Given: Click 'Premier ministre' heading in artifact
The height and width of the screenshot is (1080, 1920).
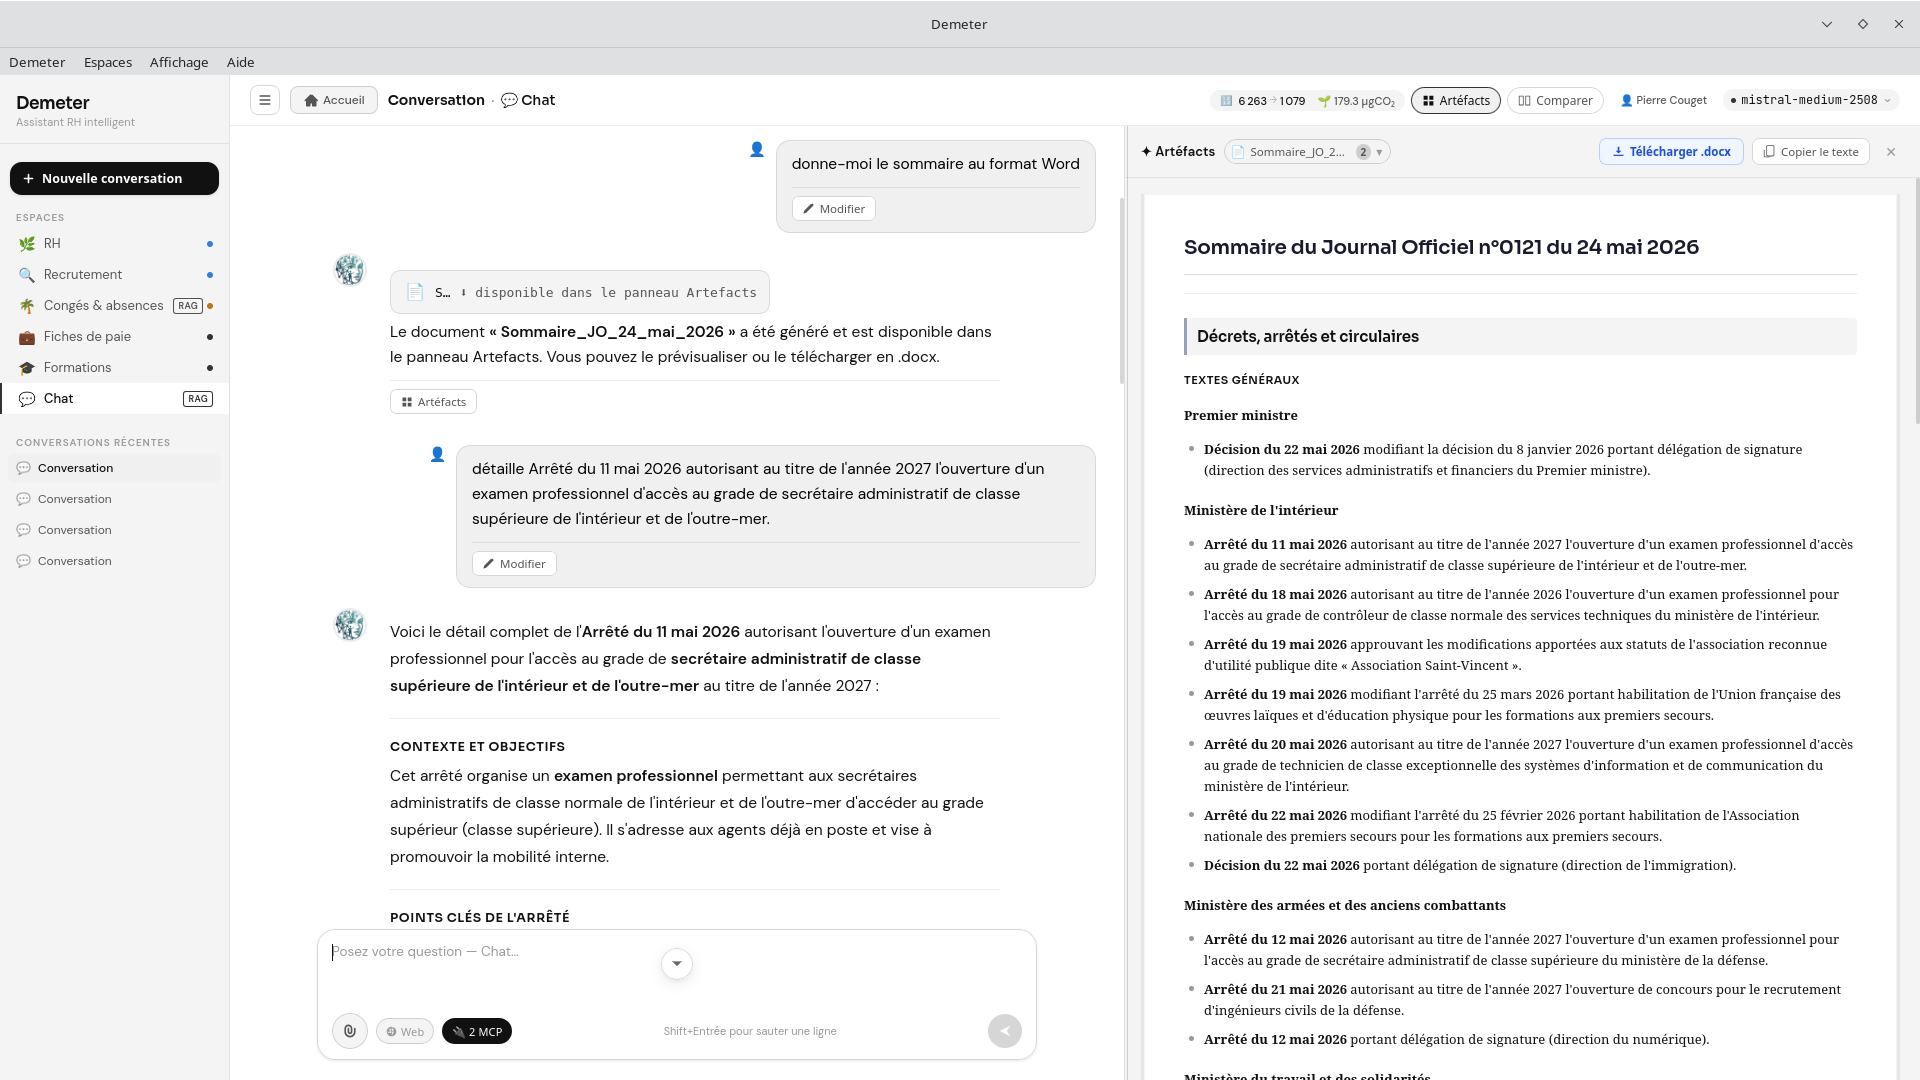Looking at the screenshot, I should tap(1240, 416).
